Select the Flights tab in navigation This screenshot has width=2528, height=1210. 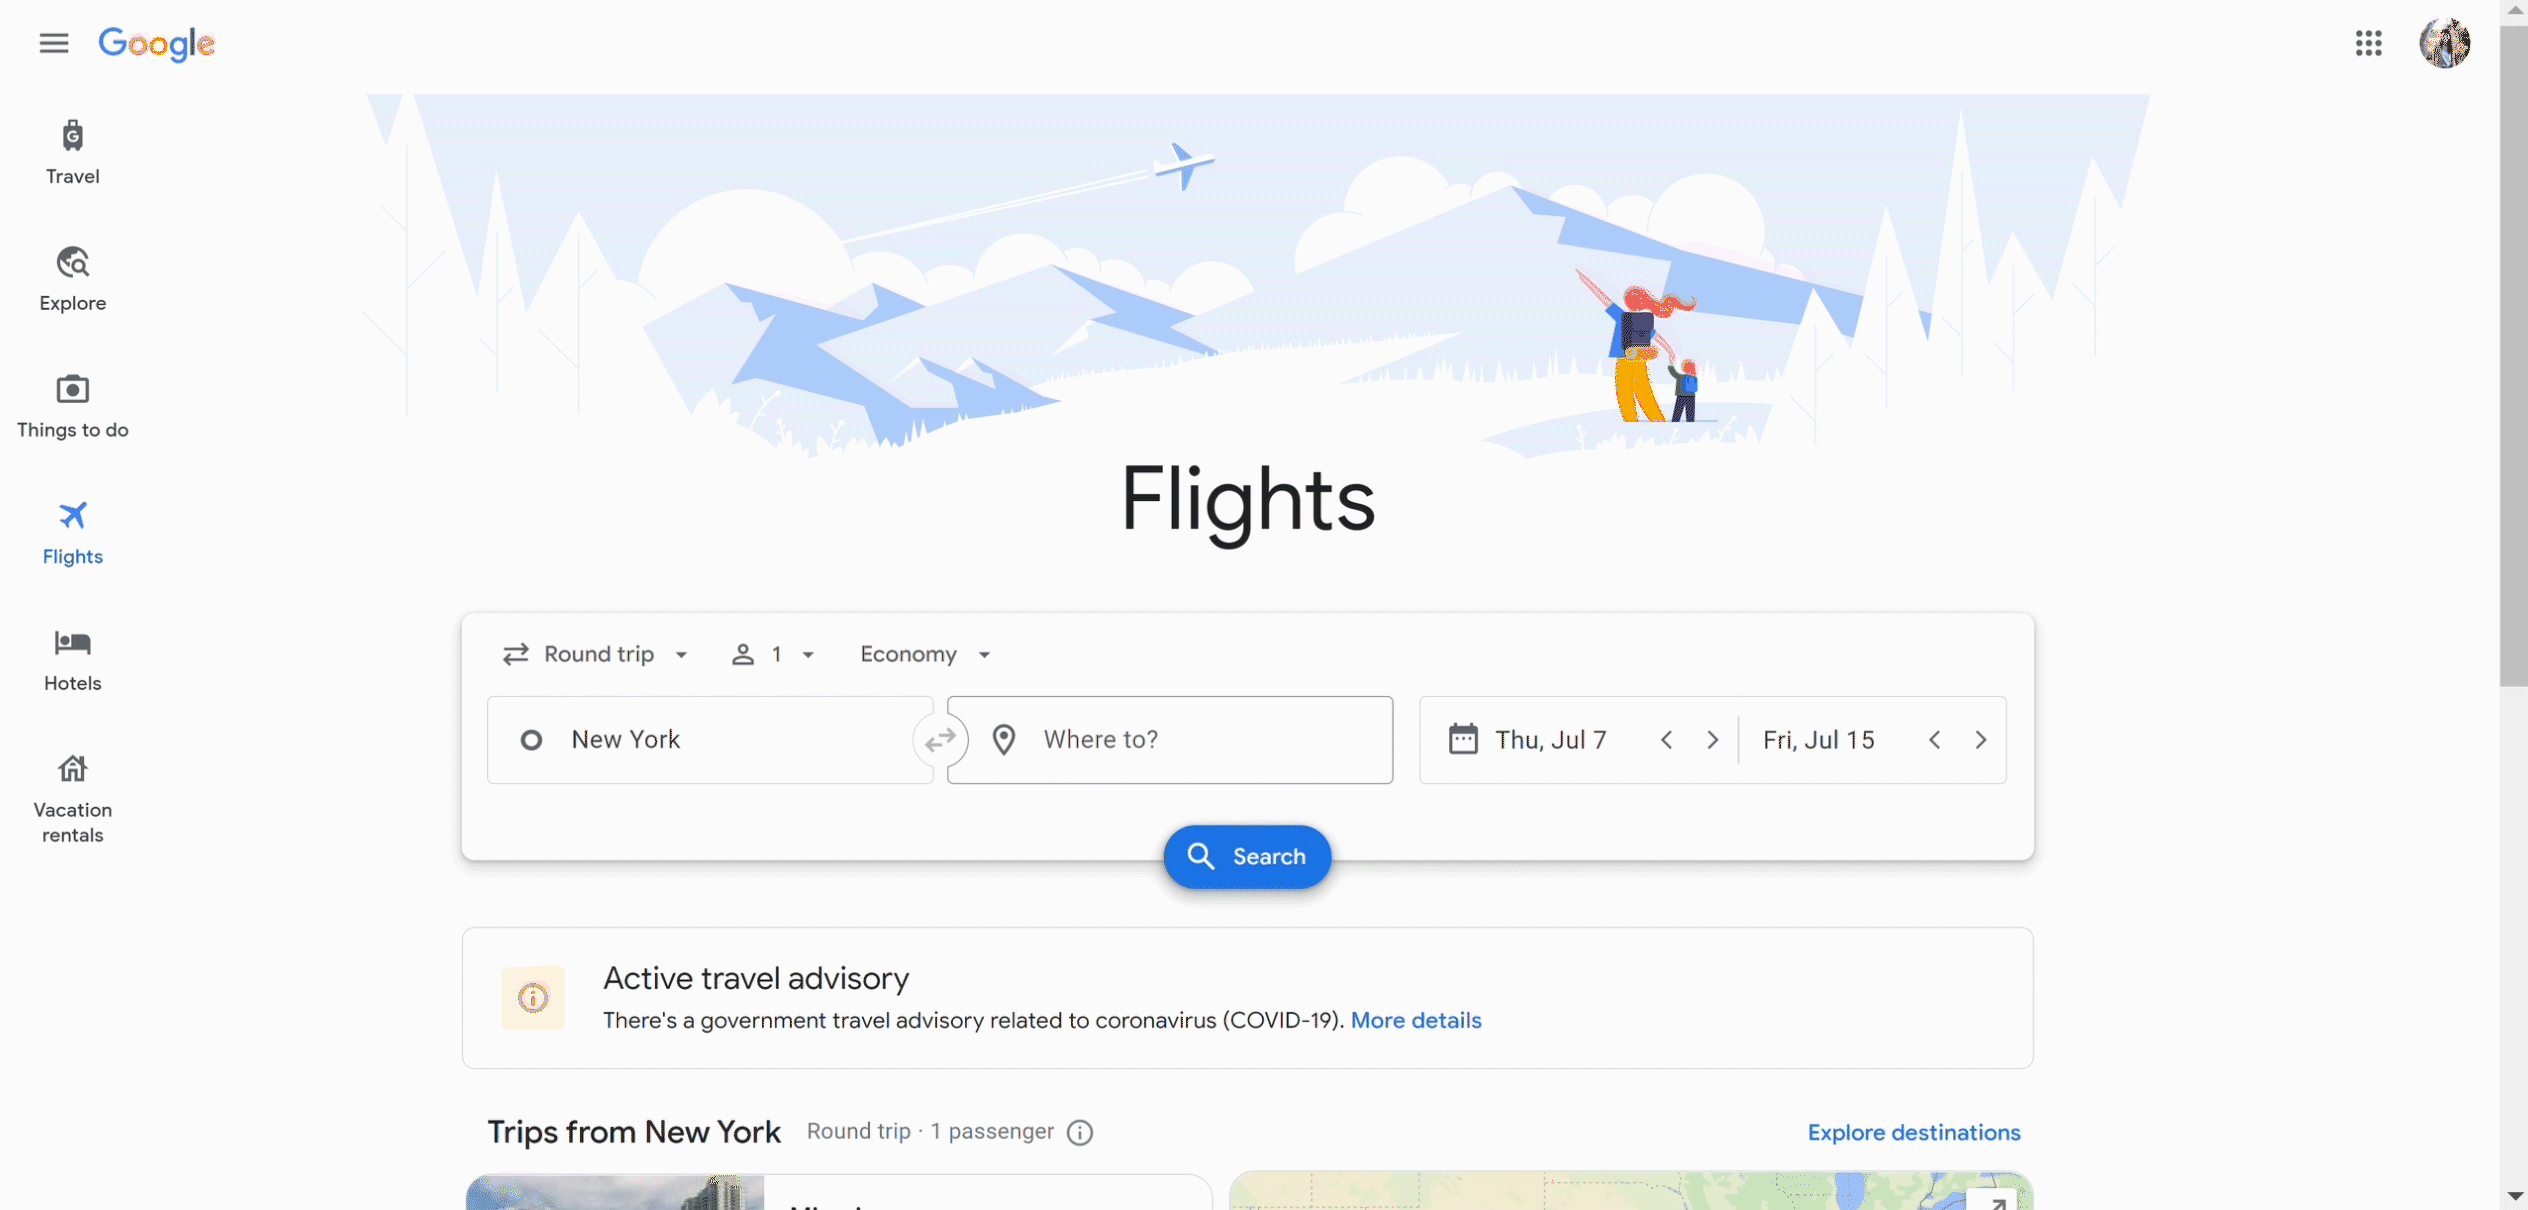tap(71, 533)
